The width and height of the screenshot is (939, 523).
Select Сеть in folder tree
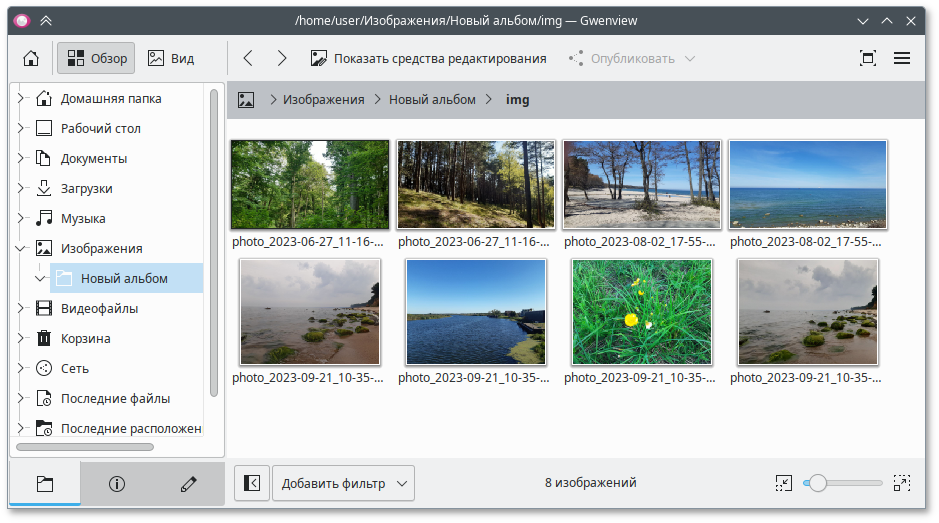75,368
